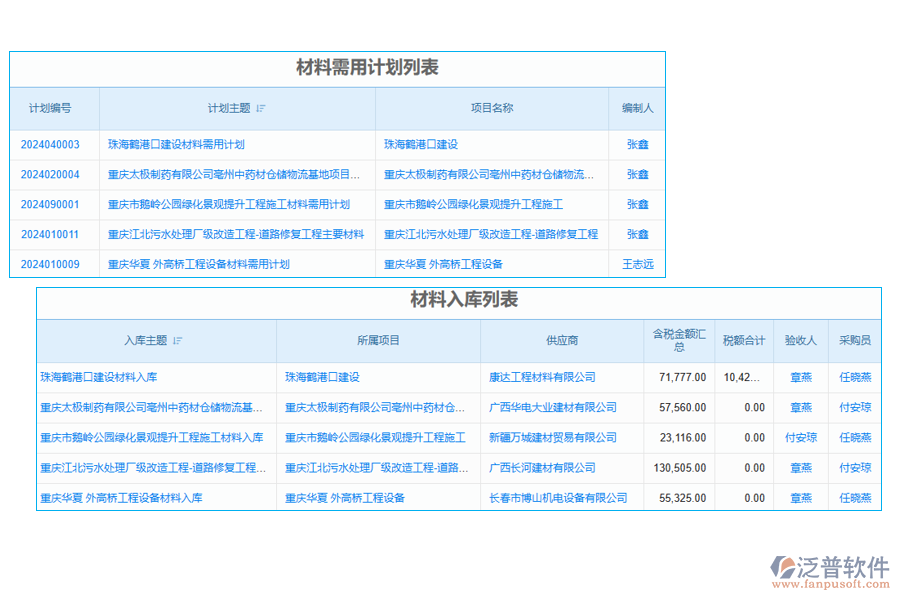Image resolution: width=900 pixels, height=600 pixels.
Task: Sort the warehouse list by 含税金额汇总 column
Action: 678,341
